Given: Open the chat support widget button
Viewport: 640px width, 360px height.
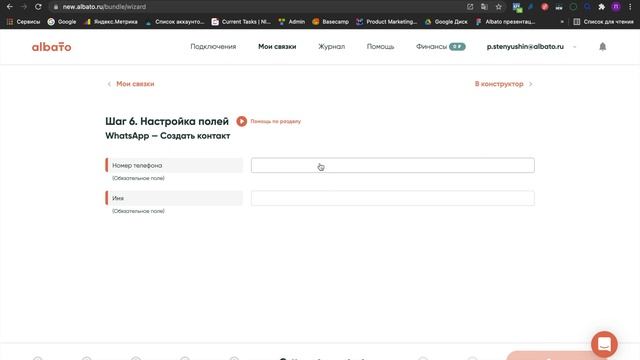Looking at the screenshot, I should click(604, 344).
